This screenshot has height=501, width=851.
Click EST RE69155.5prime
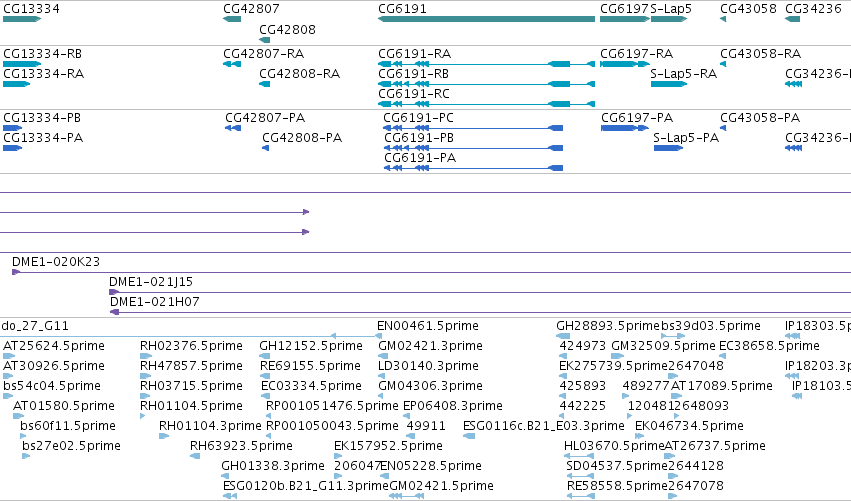coord(310,366)
